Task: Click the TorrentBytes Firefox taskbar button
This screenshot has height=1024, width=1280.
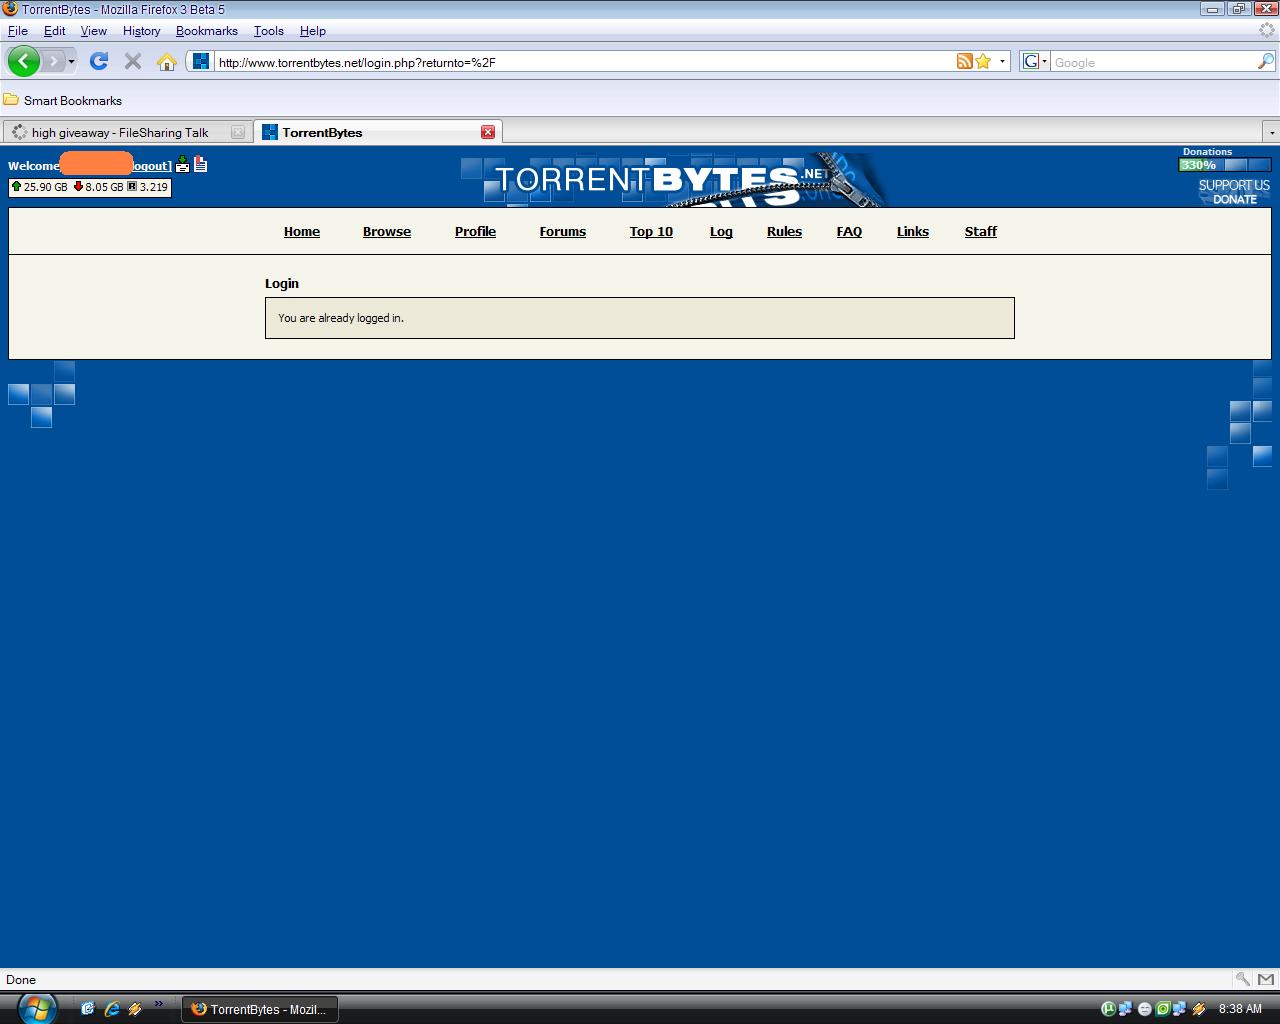Action: pyautogui.click(x=260, y=1009)
